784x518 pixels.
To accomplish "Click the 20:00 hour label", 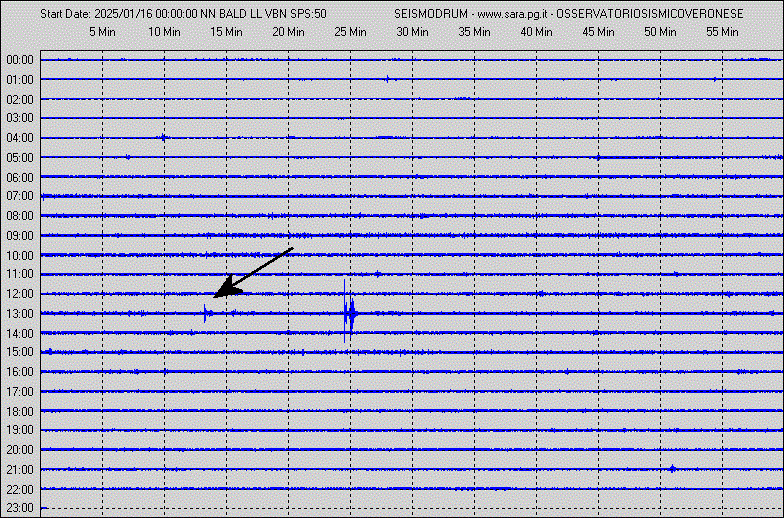I will pos(20,450).
